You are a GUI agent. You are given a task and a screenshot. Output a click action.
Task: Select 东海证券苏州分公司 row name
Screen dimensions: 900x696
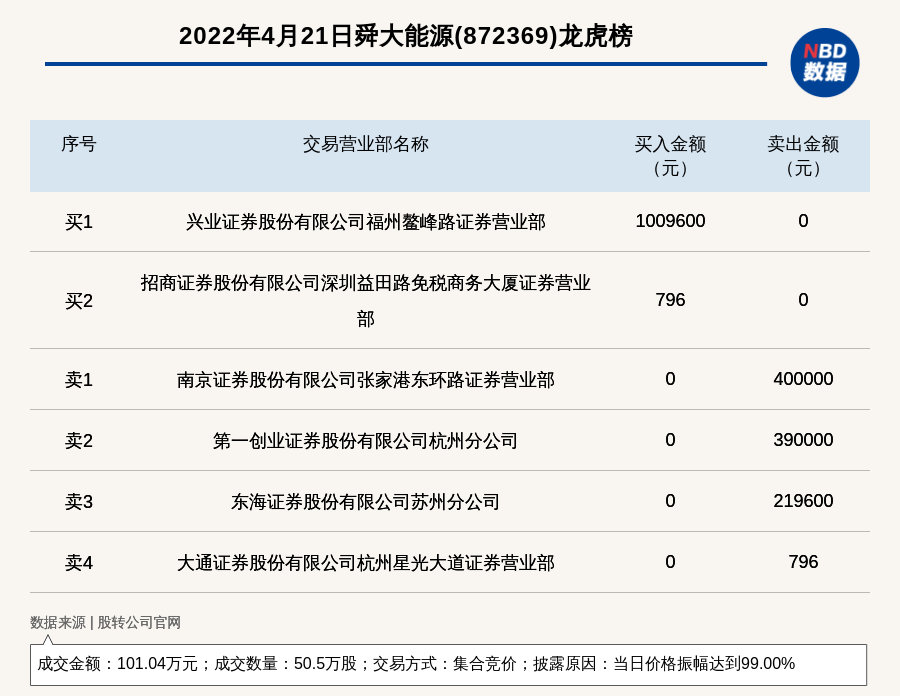365,502
